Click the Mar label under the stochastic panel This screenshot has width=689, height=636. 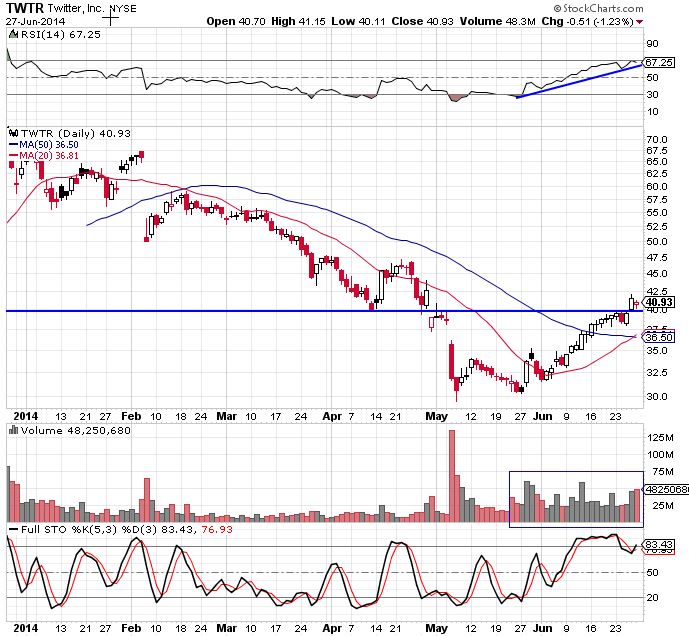click(227, 628)
